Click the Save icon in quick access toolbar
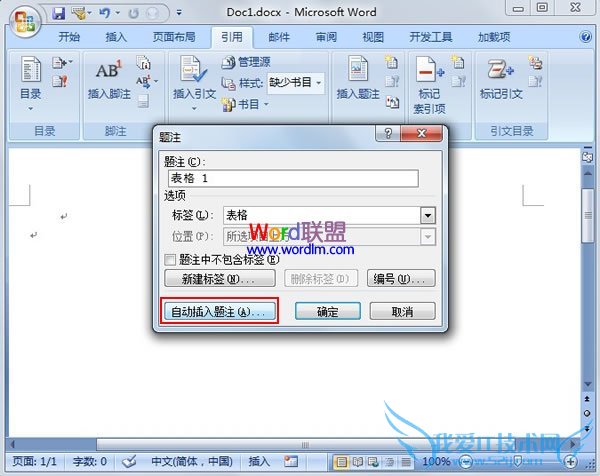600x476 pixels. (59, 13)
